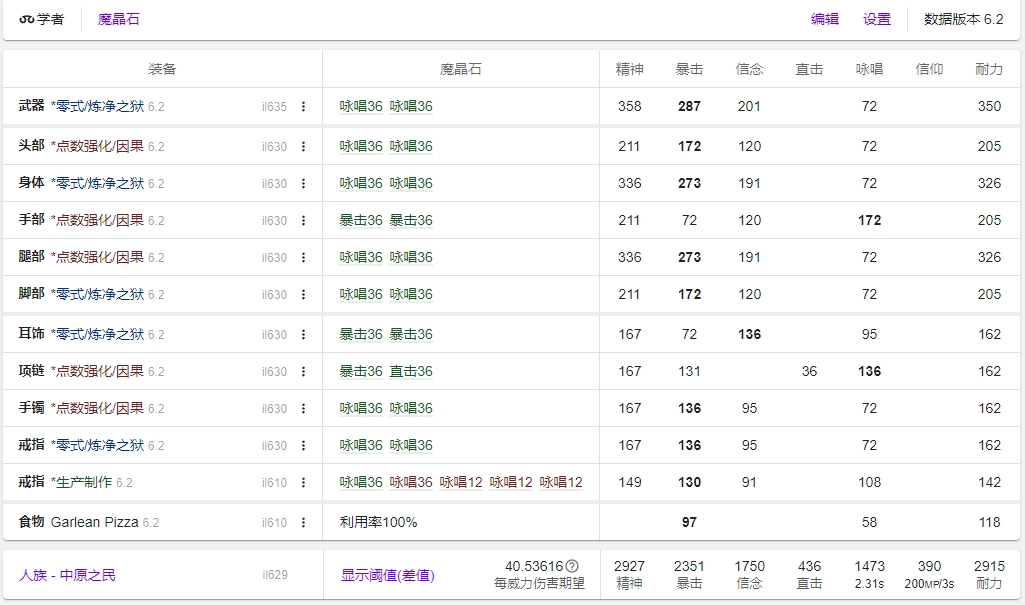This screenshot has height=605, width=1025.
Task: Open the three-dot menu for the 耳饰 row
Action: pyautogui.click(x=303, y=335)
